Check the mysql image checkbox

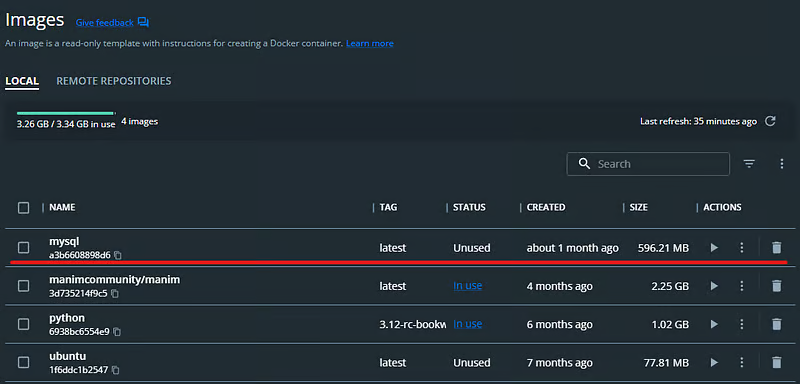pos(23,248)
